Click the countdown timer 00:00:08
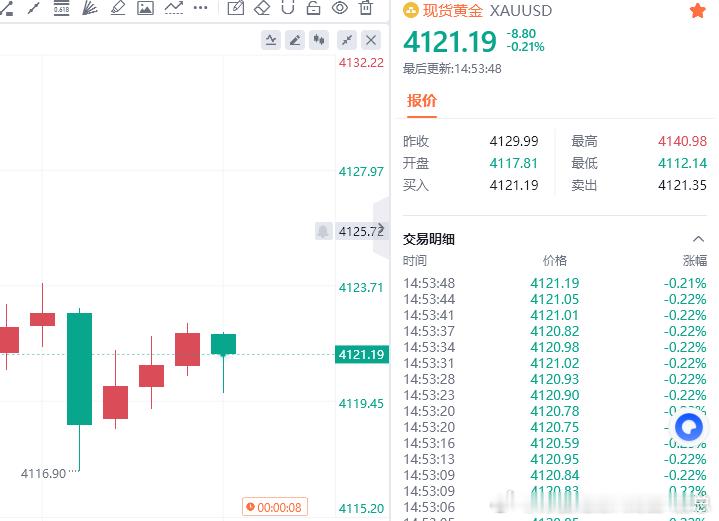Viewport: 719px width, 521px height. click(x=275, y=507)
